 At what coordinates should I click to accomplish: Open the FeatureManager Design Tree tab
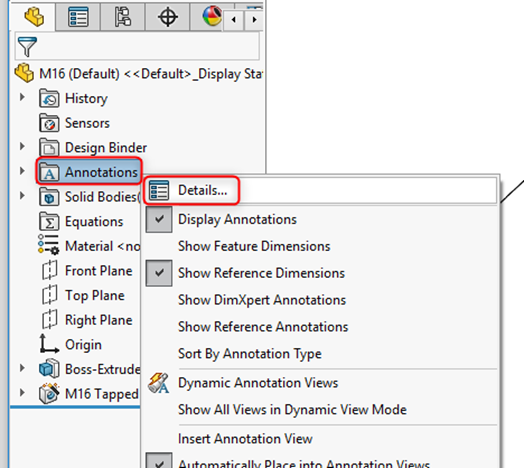33,16
